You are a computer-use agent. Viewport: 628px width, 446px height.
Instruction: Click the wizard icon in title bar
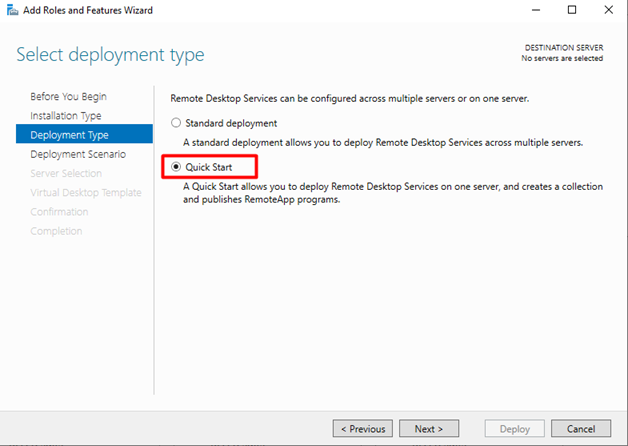coord(12,10)
